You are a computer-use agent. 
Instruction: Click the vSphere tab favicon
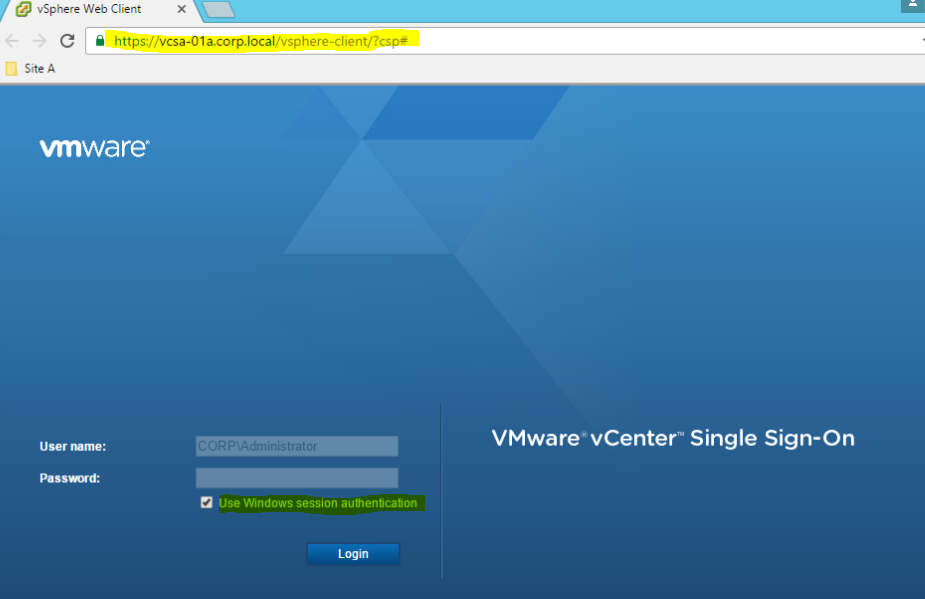pos(23,9)
